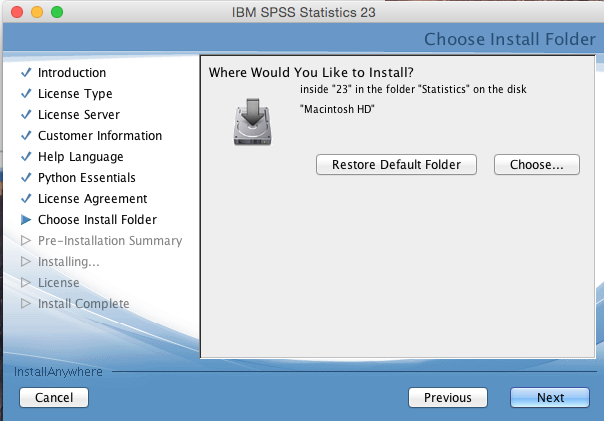Select the Choose Install Folder step label
Screen dimensions: 604x421
coord(97,220)
